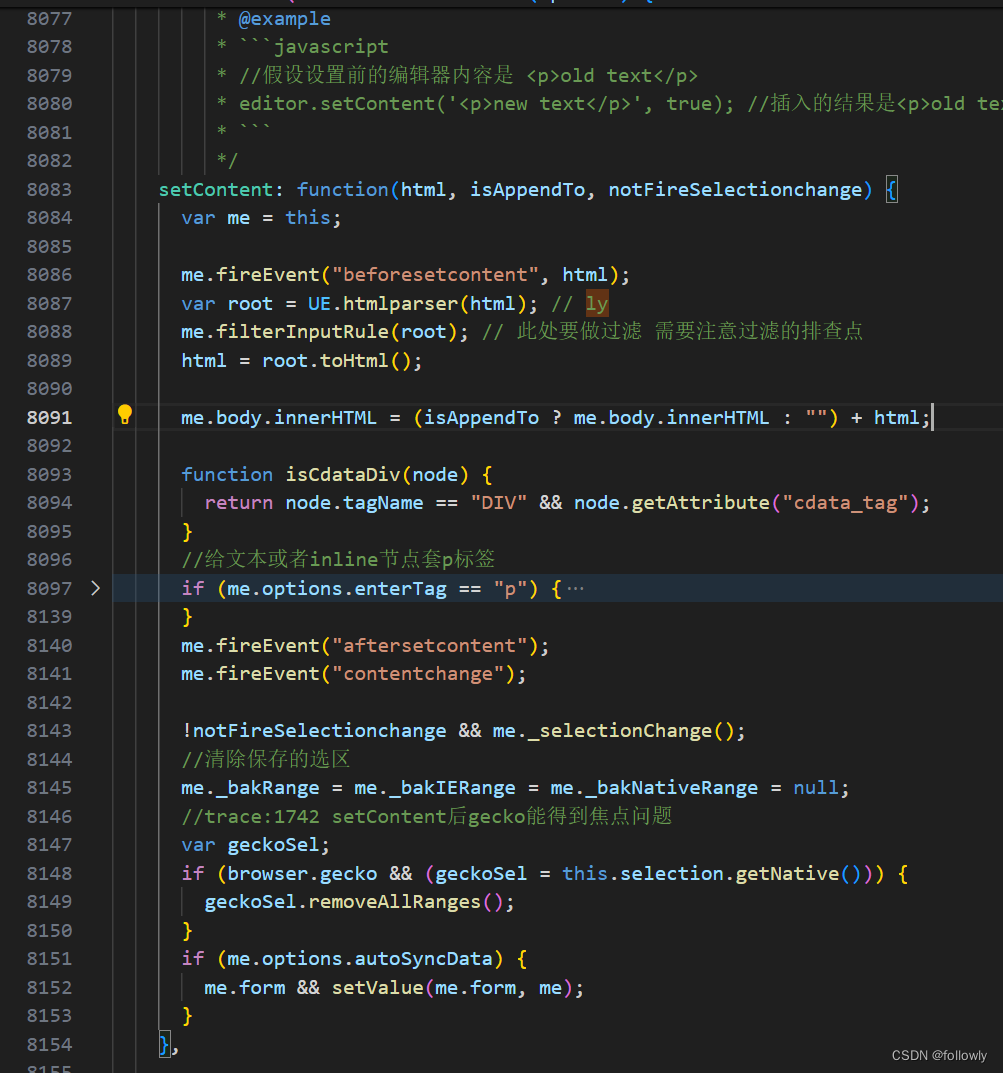Place cursor at end of line 8091
Viewport: 1003px width, 1073px height.
pyautogui.click(x=931, y=417)
